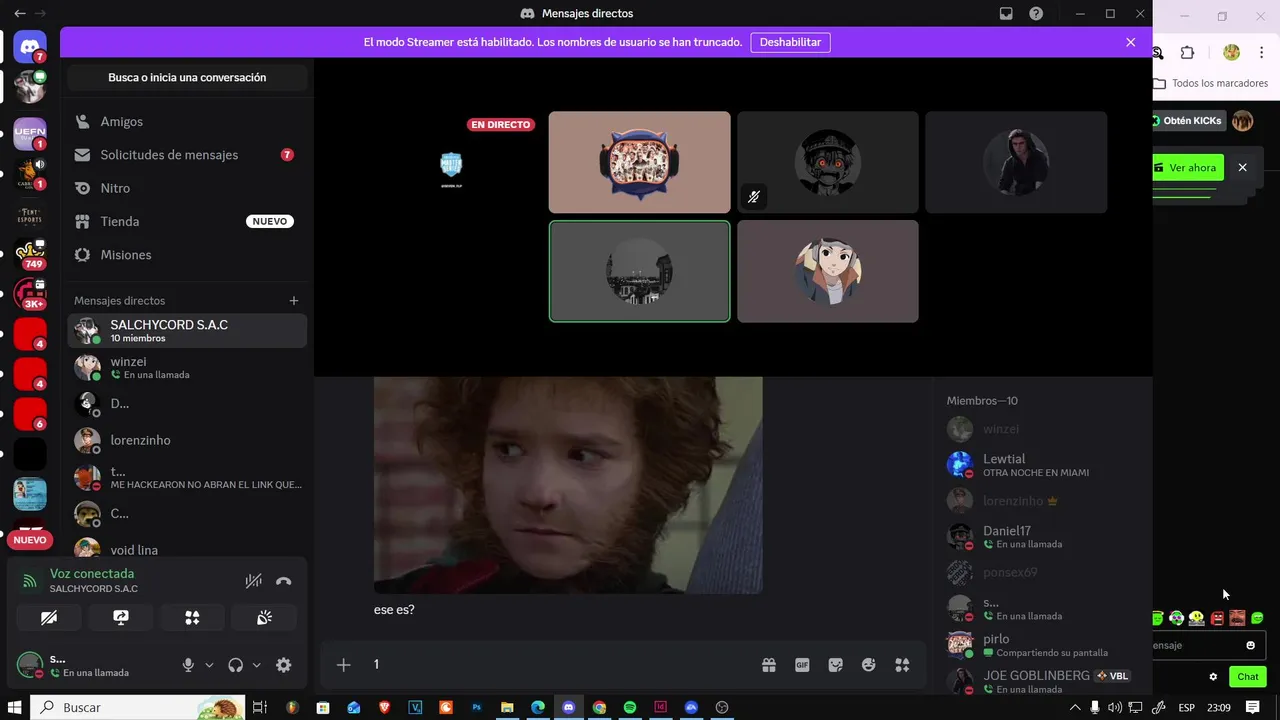Open Solicitudes de mensajes
The height and width of the screenshot is (720, 1280).
tap(187, 155)
